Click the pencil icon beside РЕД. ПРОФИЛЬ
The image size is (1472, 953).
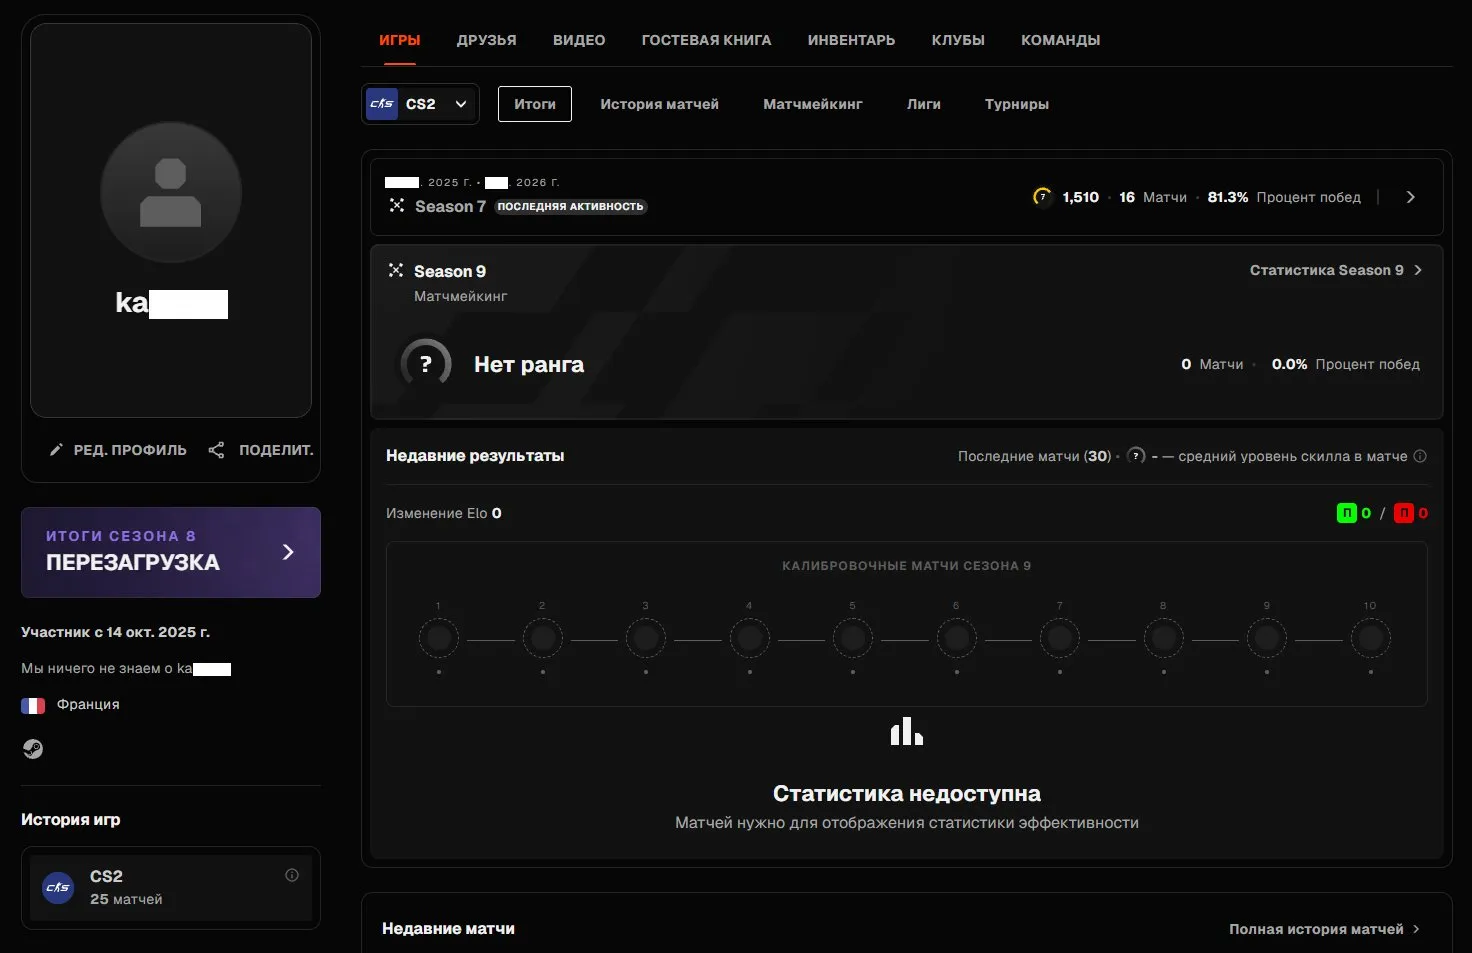click(x=56, y=450)
